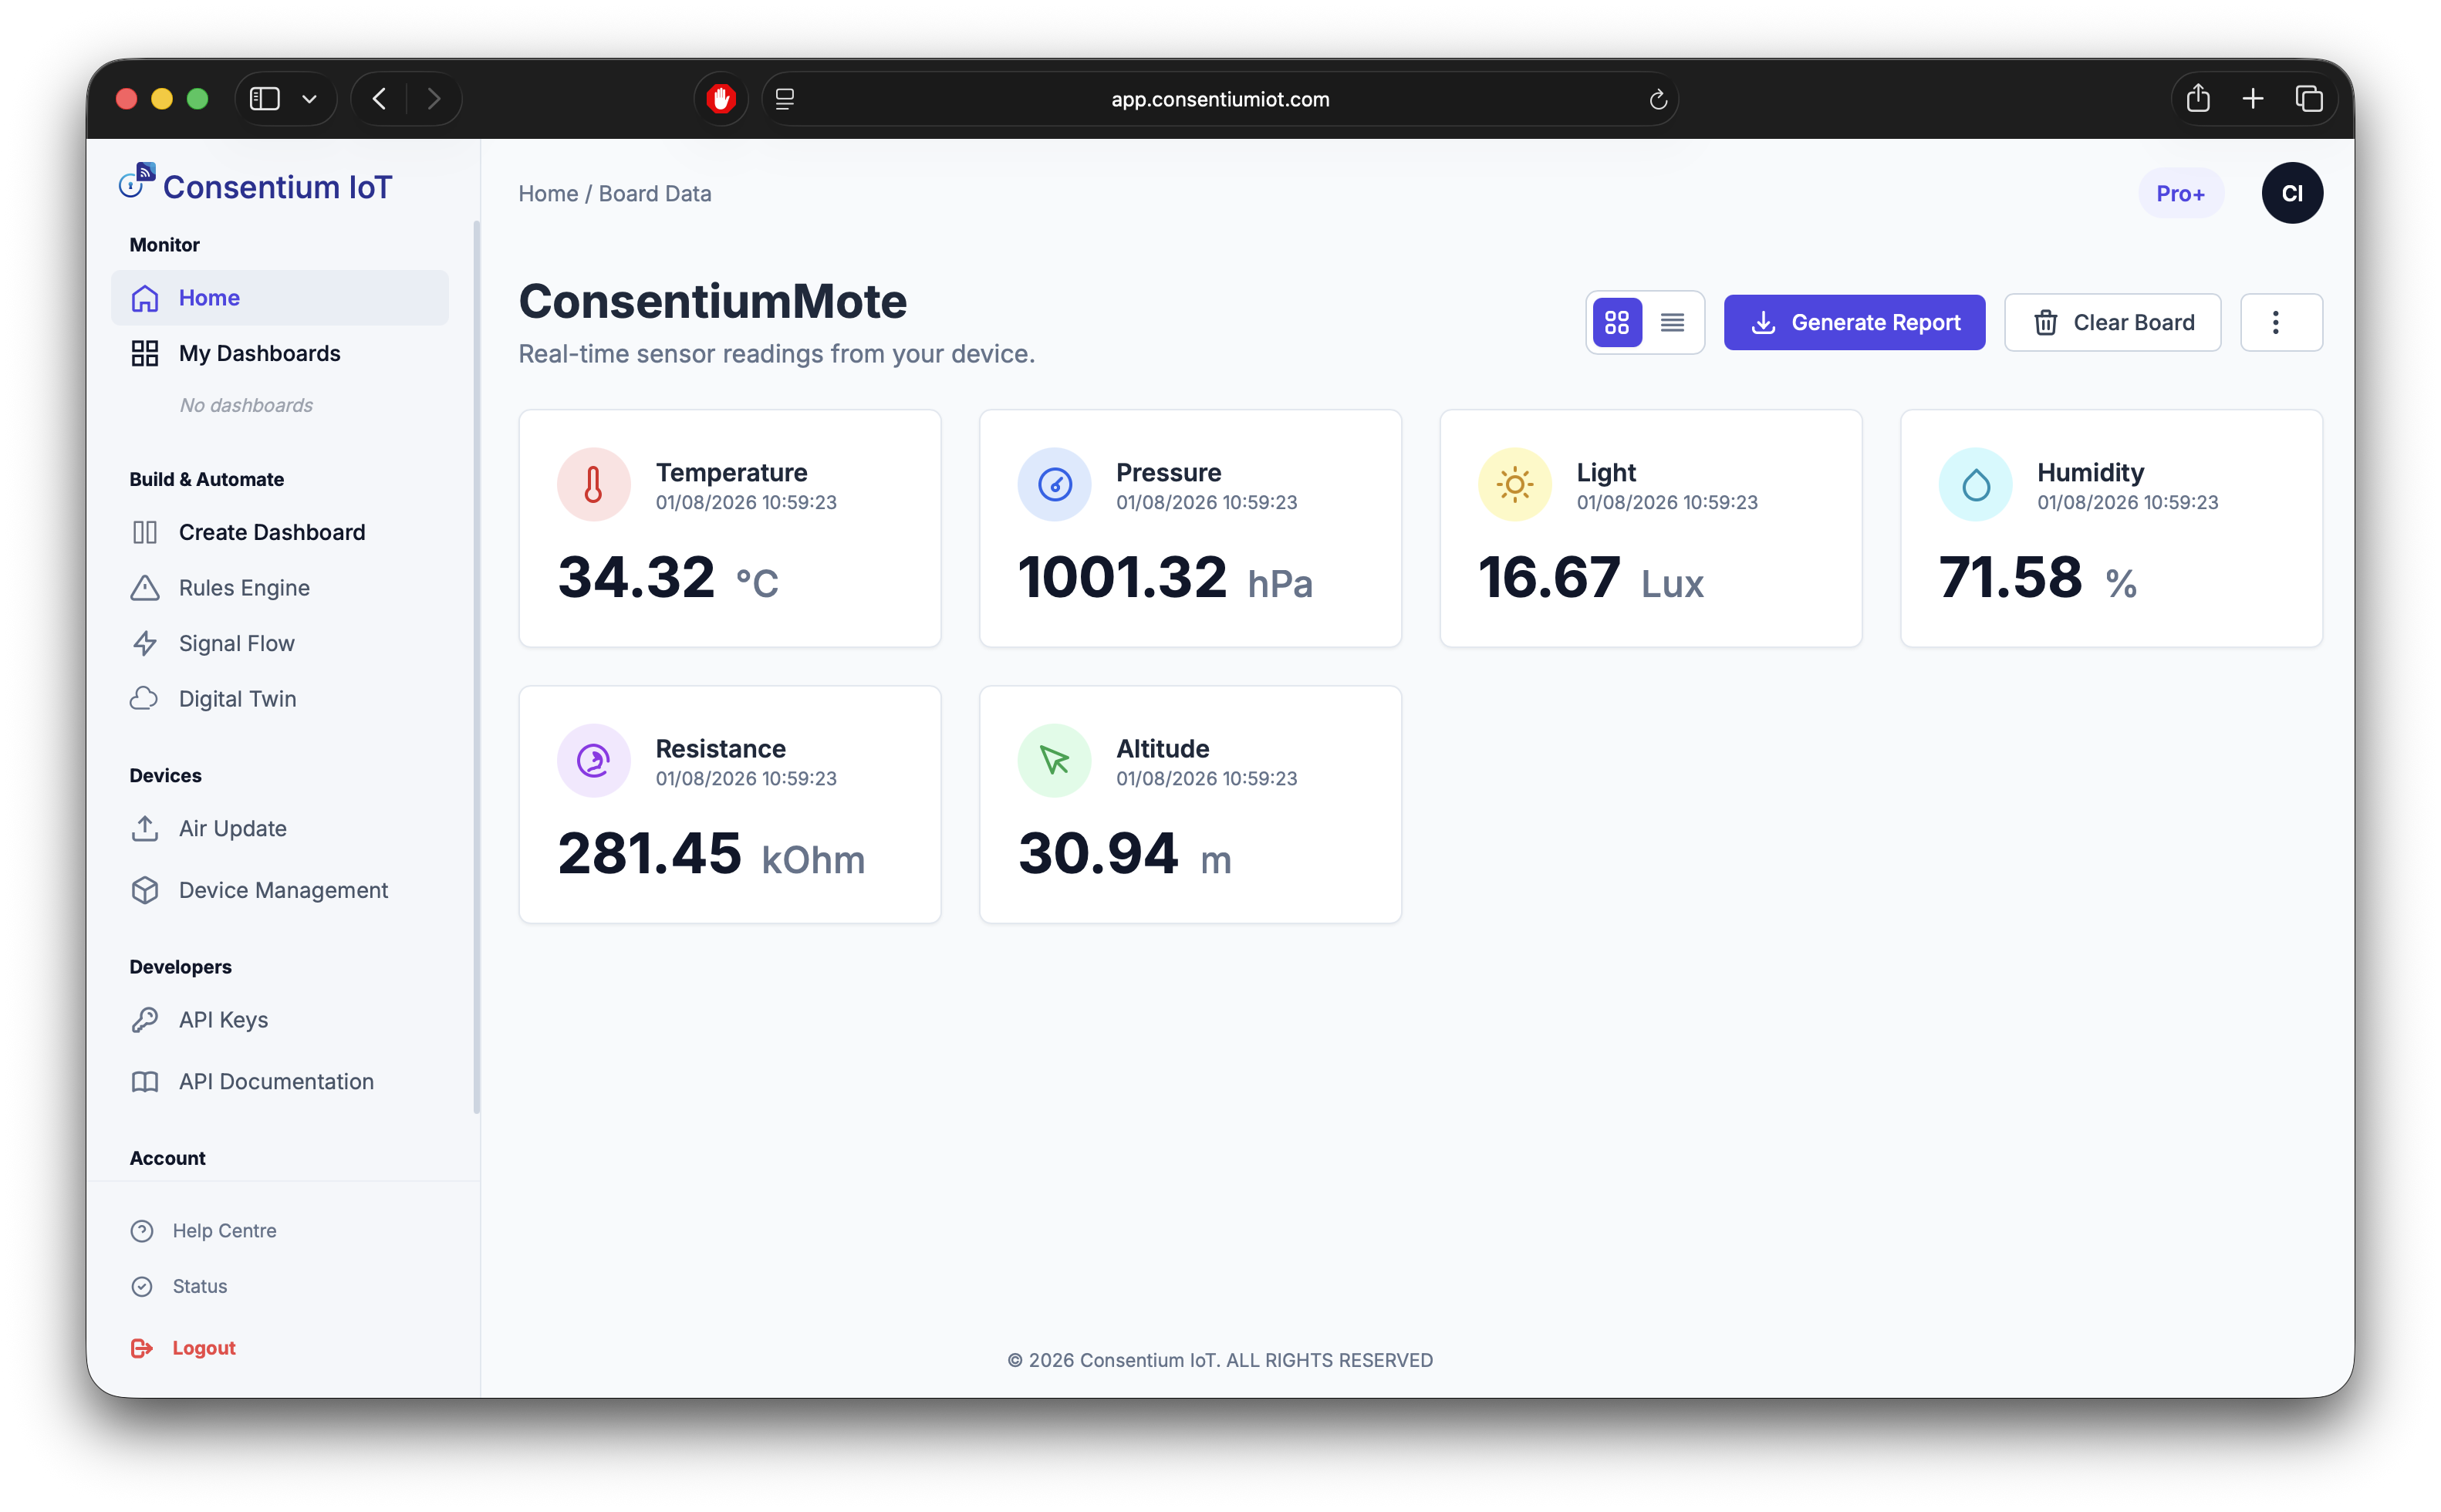This screenshot has height=1512, width=2441.
Task: Open Digital Twin page
Action: (279, 699)
